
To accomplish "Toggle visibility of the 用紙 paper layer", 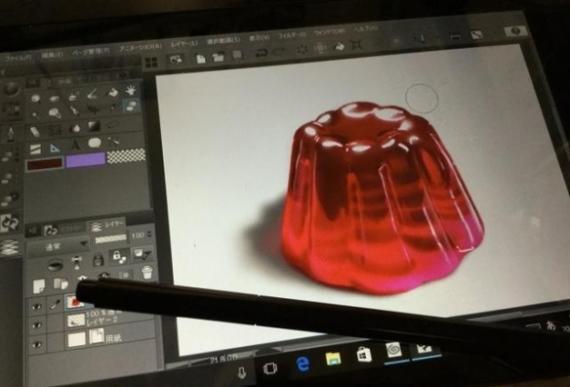I will [36, 344].
